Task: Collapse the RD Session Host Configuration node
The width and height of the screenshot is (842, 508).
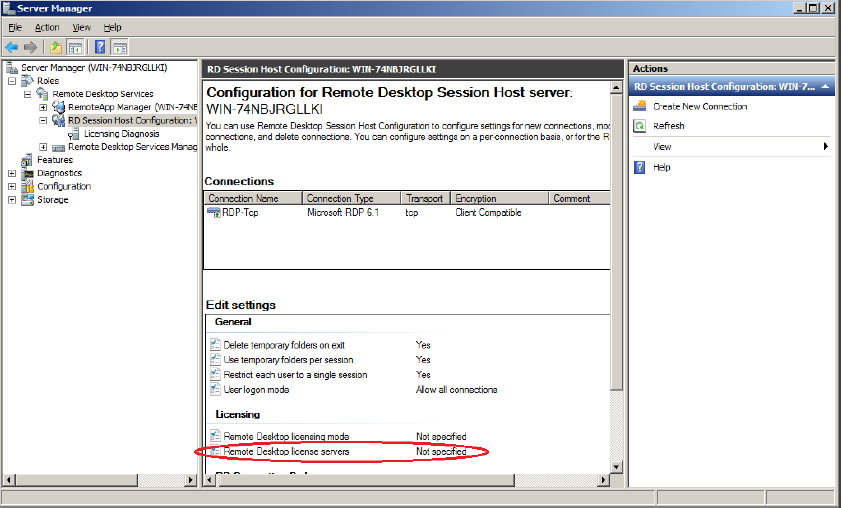Action: pyautogui.click(x=43, y=121)
